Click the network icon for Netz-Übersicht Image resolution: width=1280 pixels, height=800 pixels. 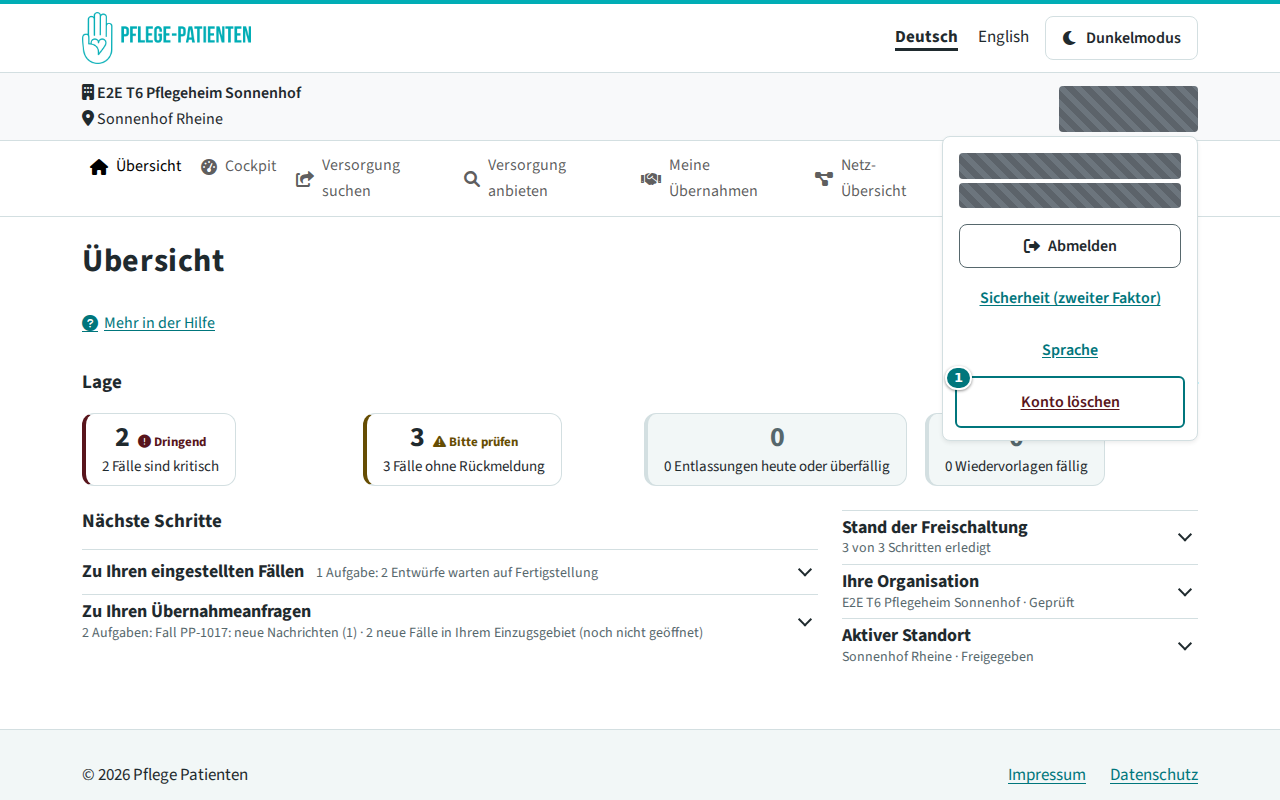(824, 179)
